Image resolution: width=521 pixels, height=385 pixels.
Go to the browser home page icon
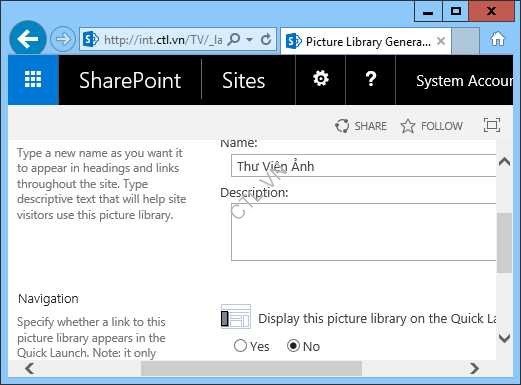(497, 39)
